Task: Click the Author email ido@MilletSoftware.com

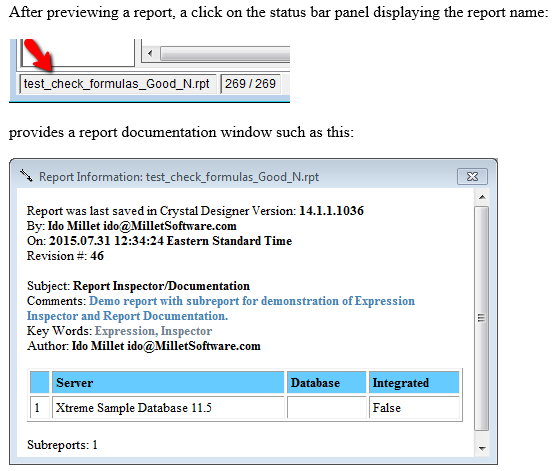Action: tap(194, 346)
